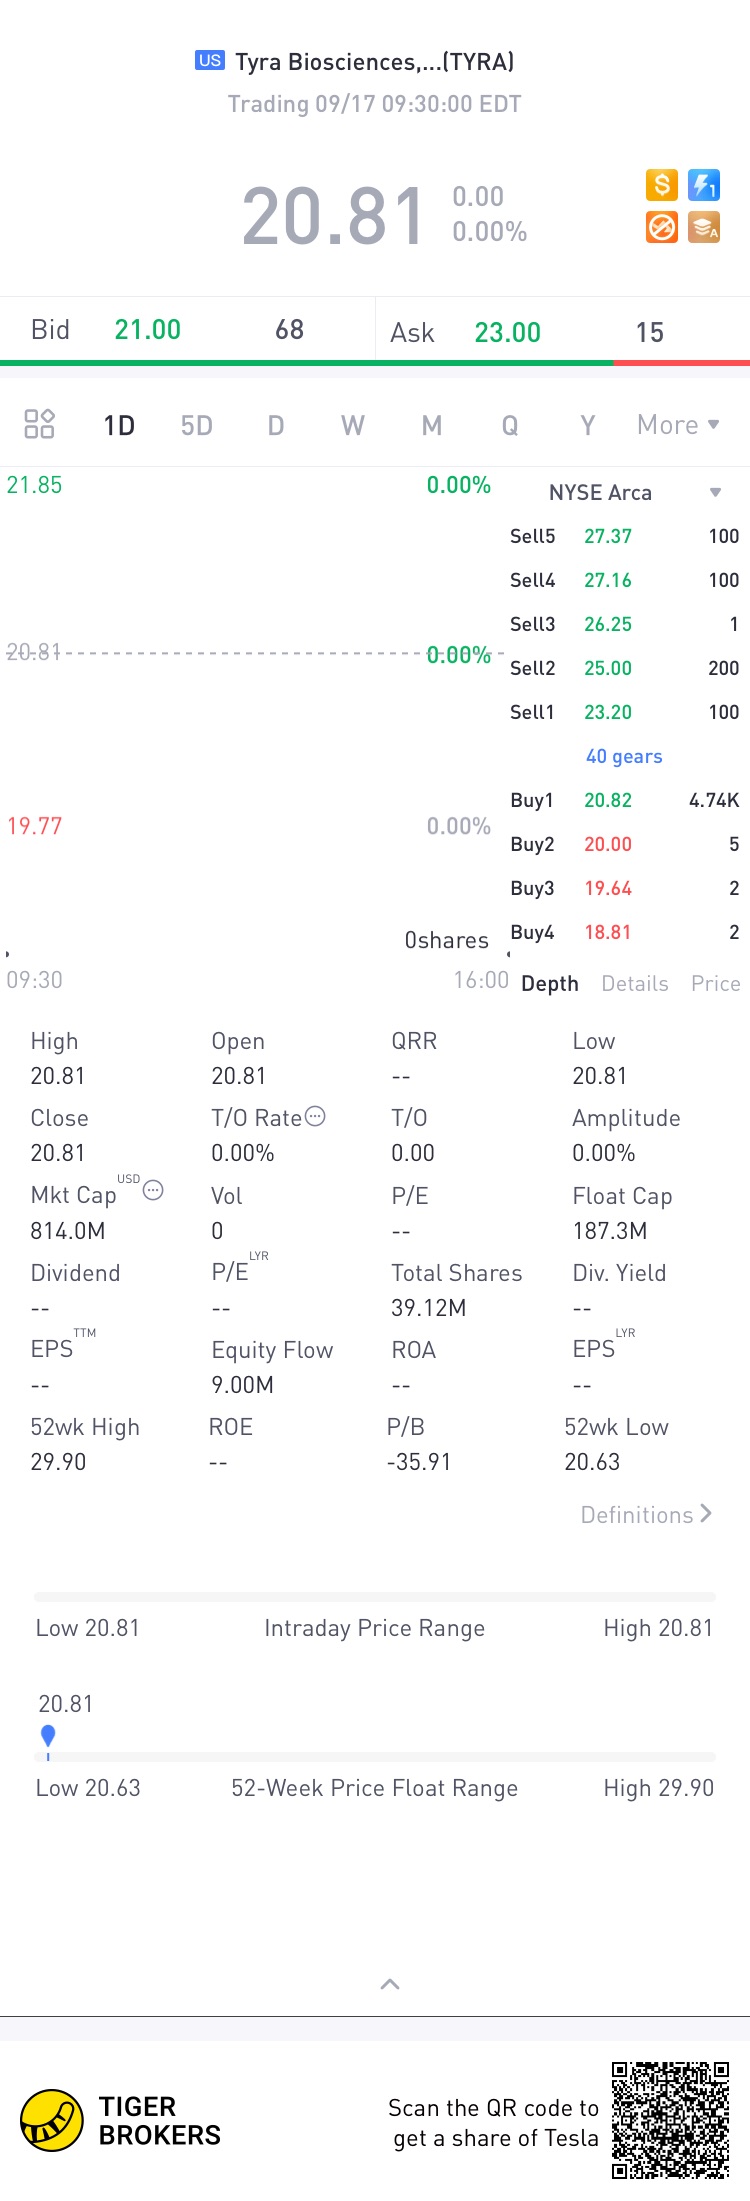This screenshot has height=2201, width=750.
Task: Tap the blue lightning bolt icon
Action: tap(704, 185)
